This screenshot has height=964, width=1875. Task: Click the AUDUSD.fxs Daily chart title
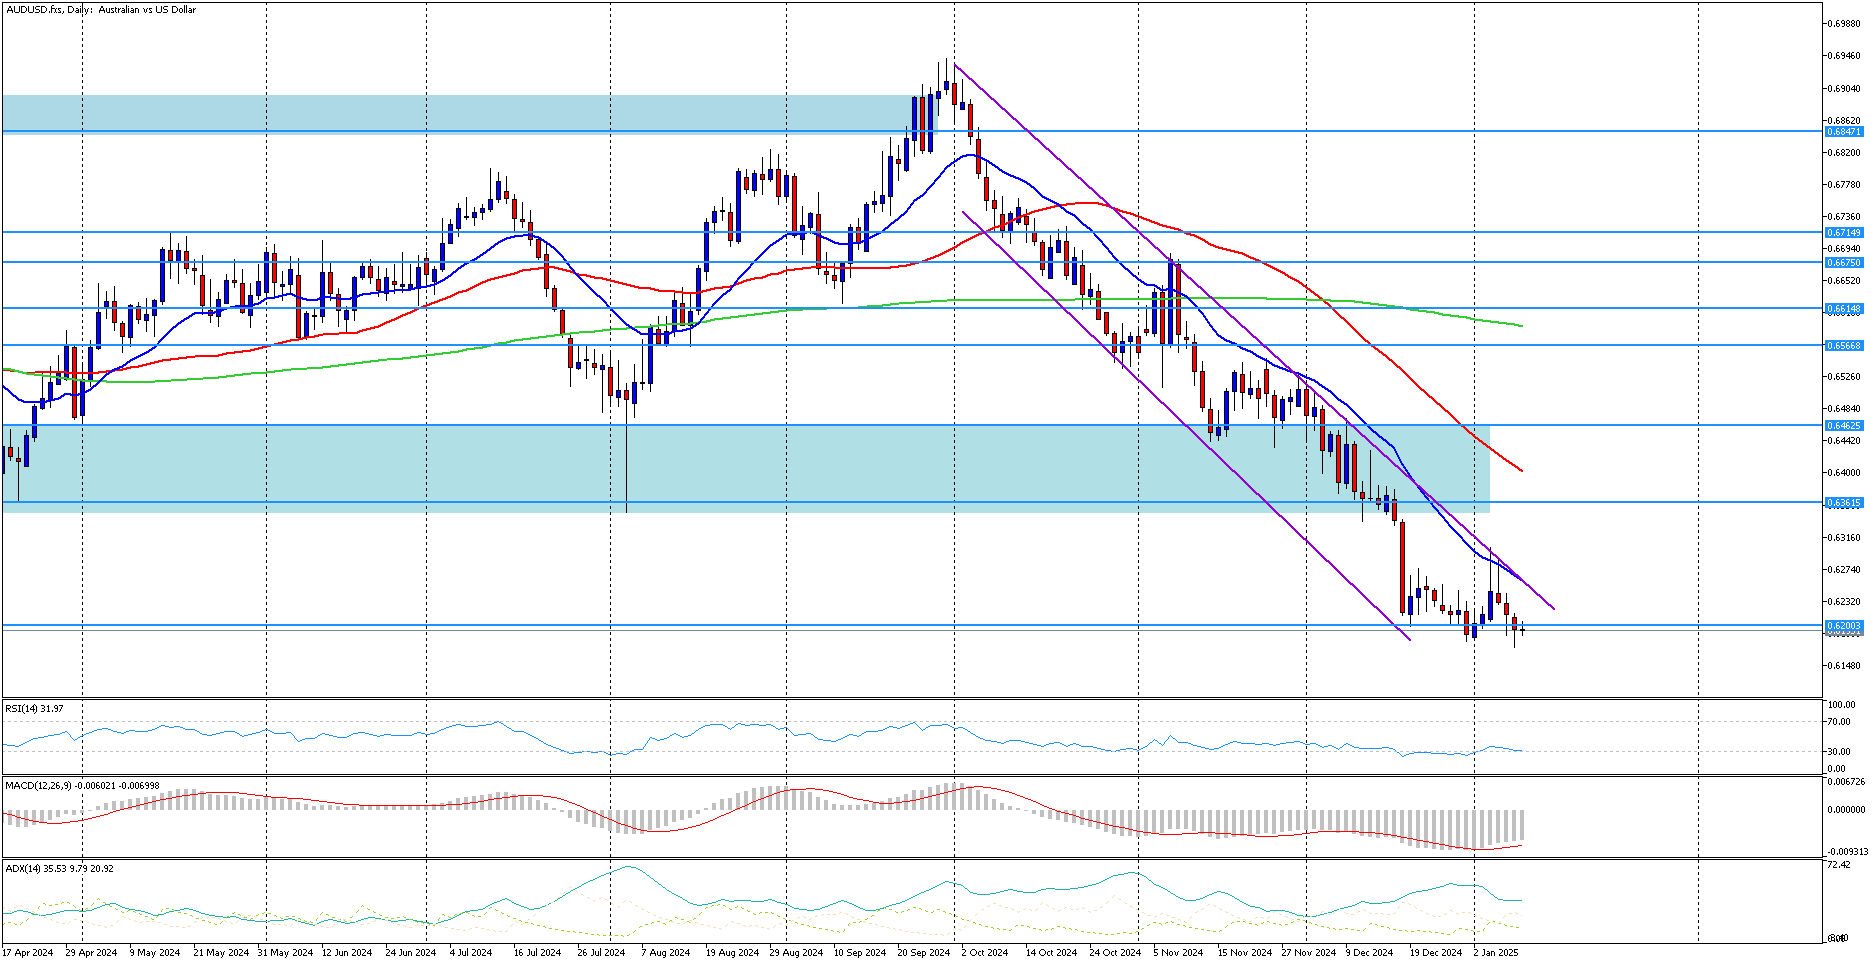(100, 10)
